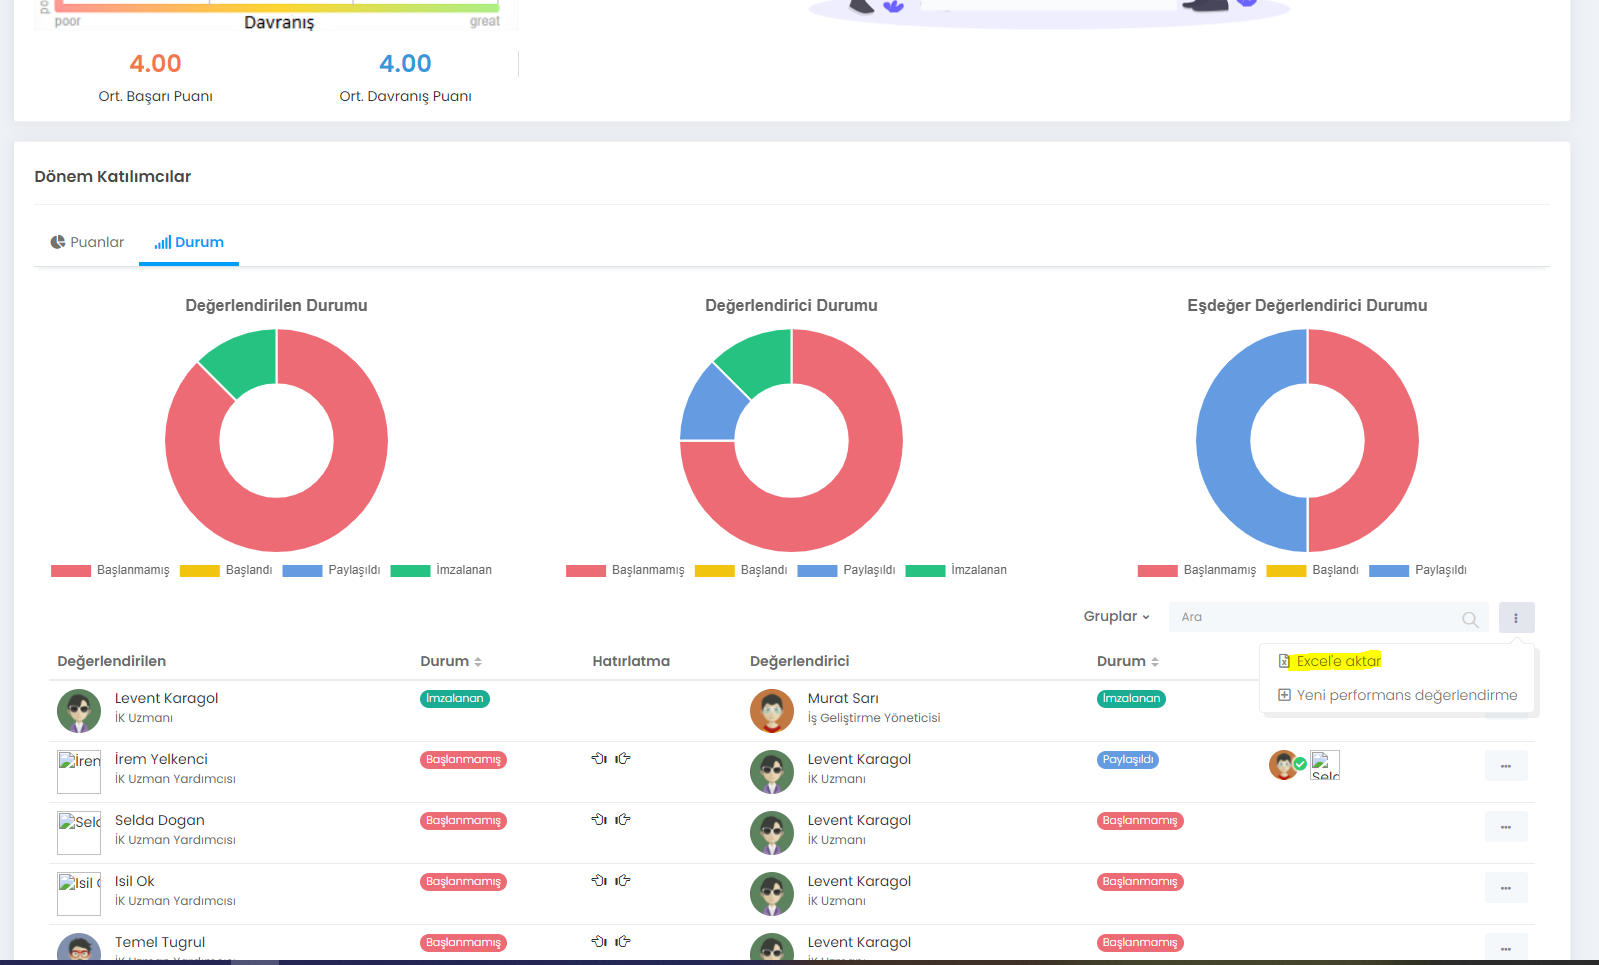This screenshot has height=965, width=1599.
Task: Click left-pointing reminder hand for Isil Ok
Action: (599, 881)
